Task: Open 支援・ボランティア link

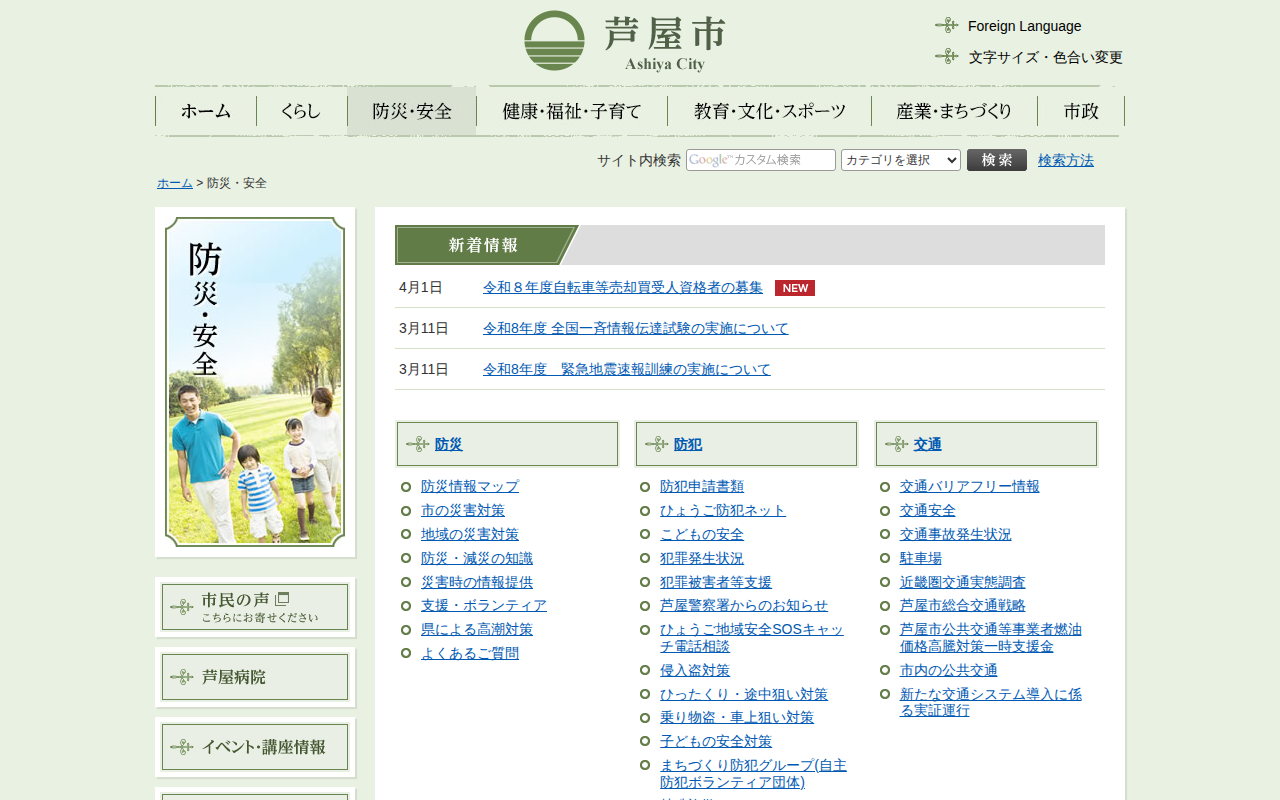Action: pyautogui.click(x=484, y=605)
